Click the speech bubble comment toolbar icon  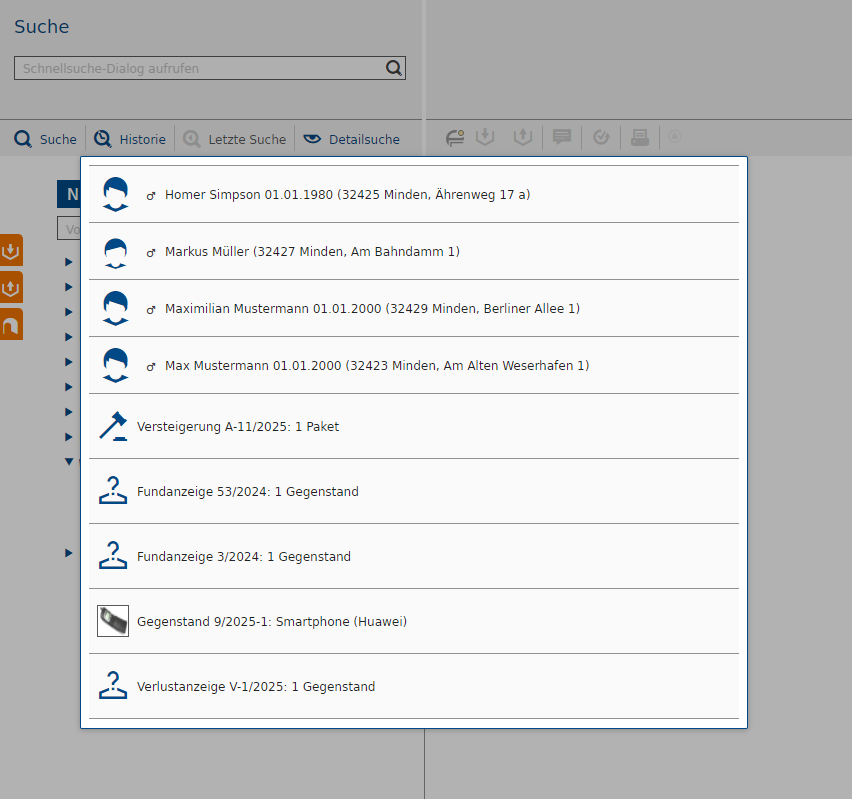562,138
